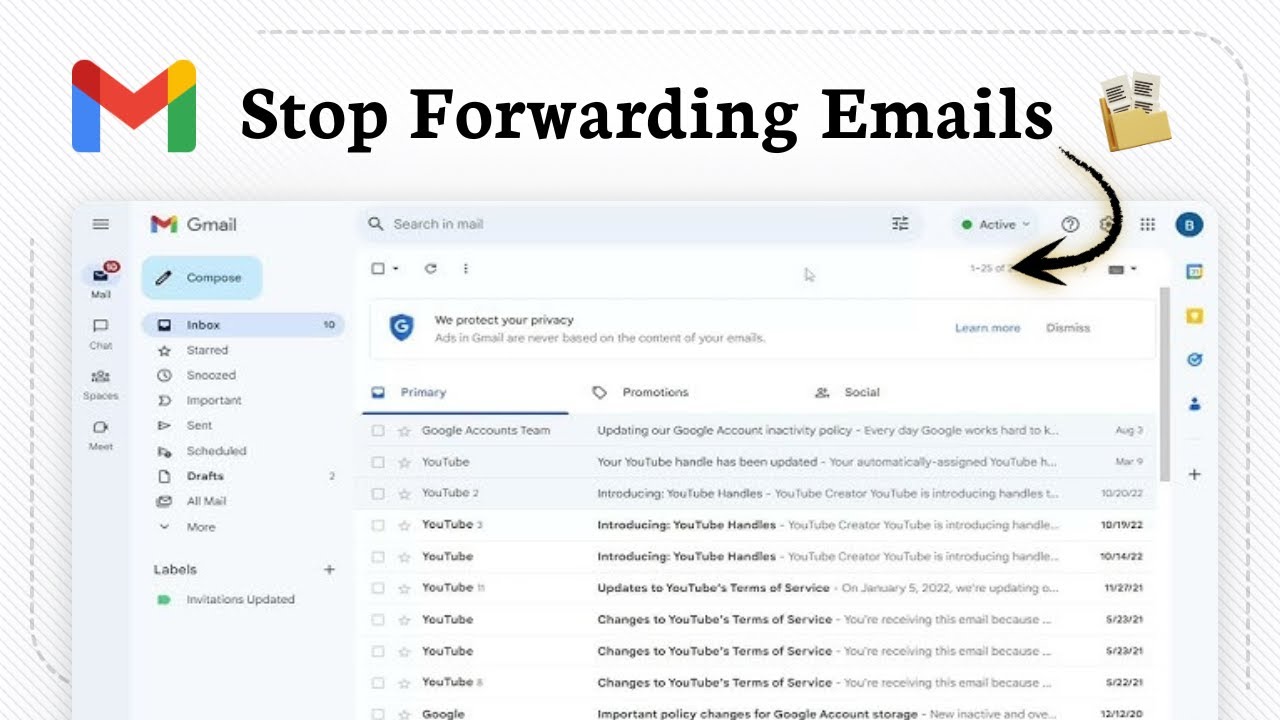Open Mail in the left rail
Image resolution: width=1280 pixels, height=720 pixels.
[x=101, y=281]
